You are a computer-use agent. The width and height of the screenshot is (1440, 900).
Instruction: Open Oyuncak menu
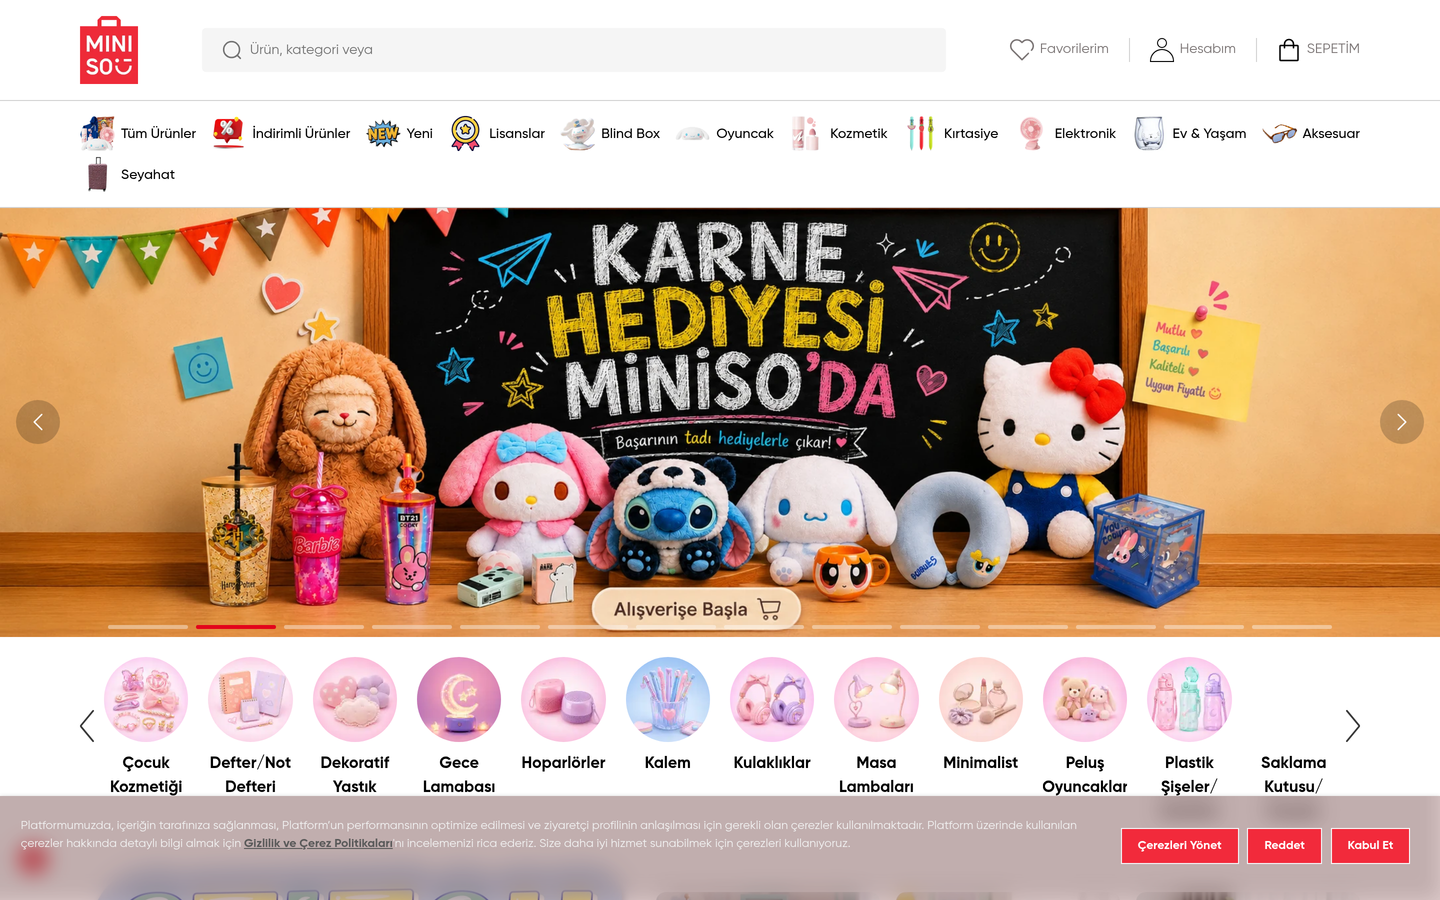[745, 133]
